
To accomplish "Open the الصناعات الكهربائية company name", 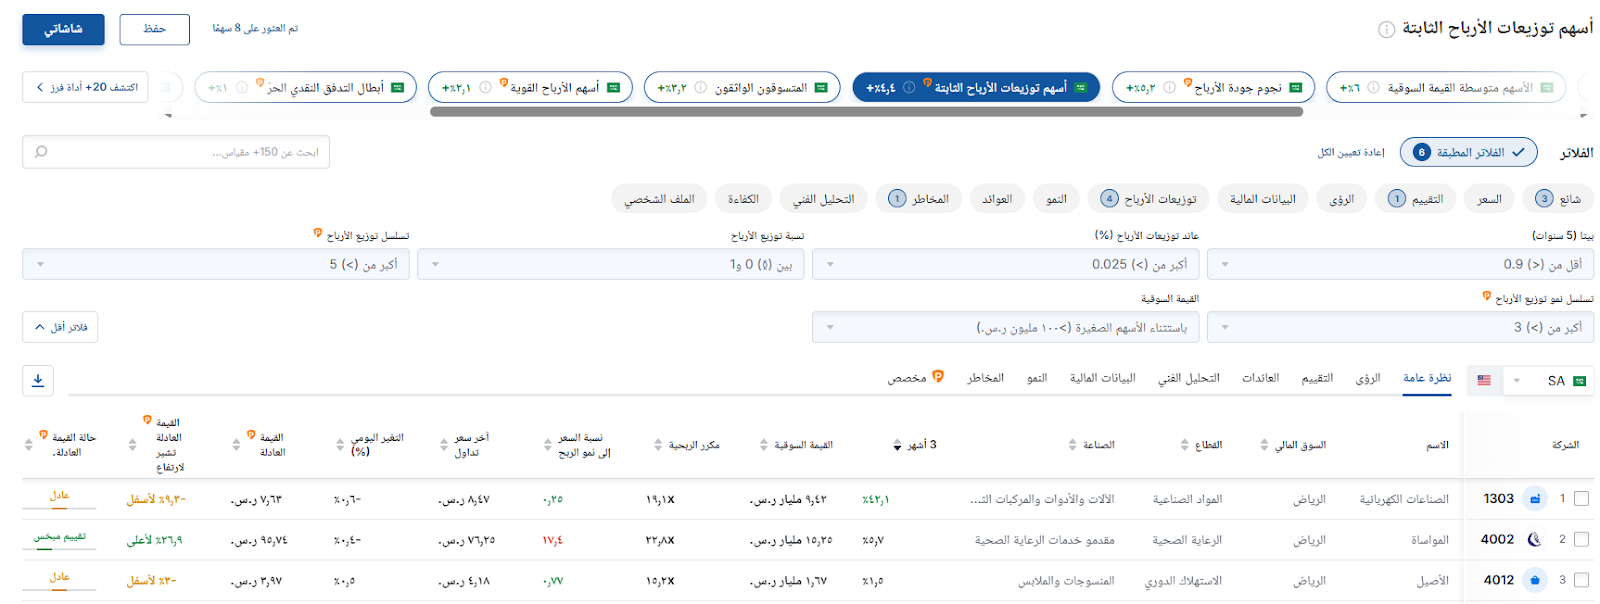I will [1404, 499].
